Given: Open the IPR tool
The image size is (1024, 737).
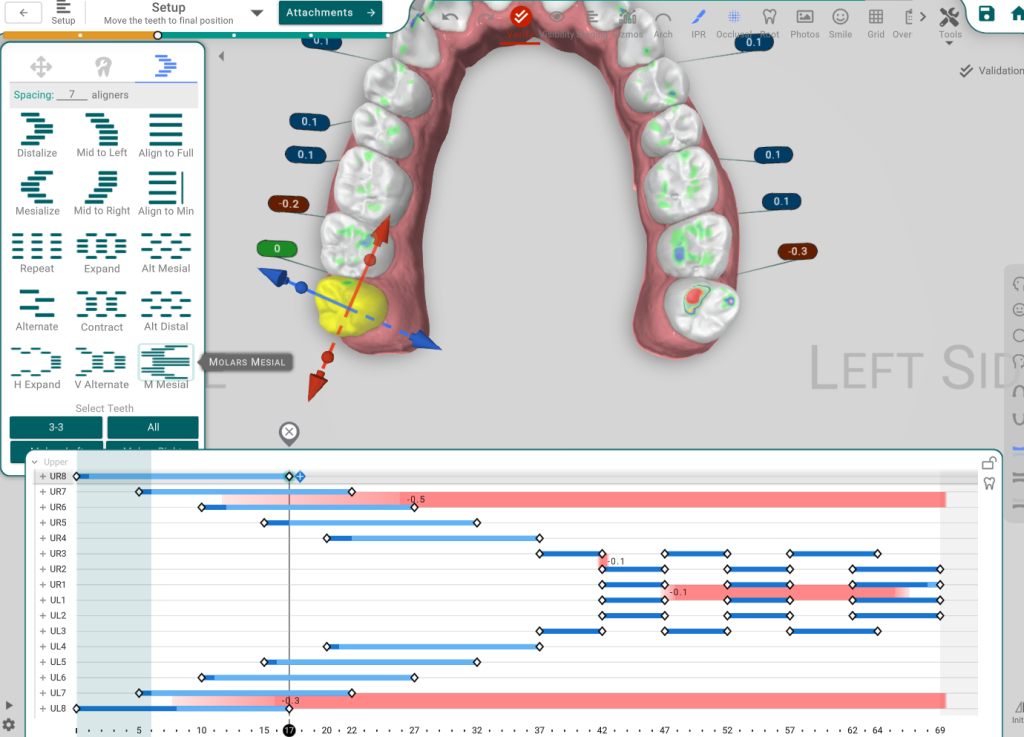Looking at the screenshot, I should 698,20.
